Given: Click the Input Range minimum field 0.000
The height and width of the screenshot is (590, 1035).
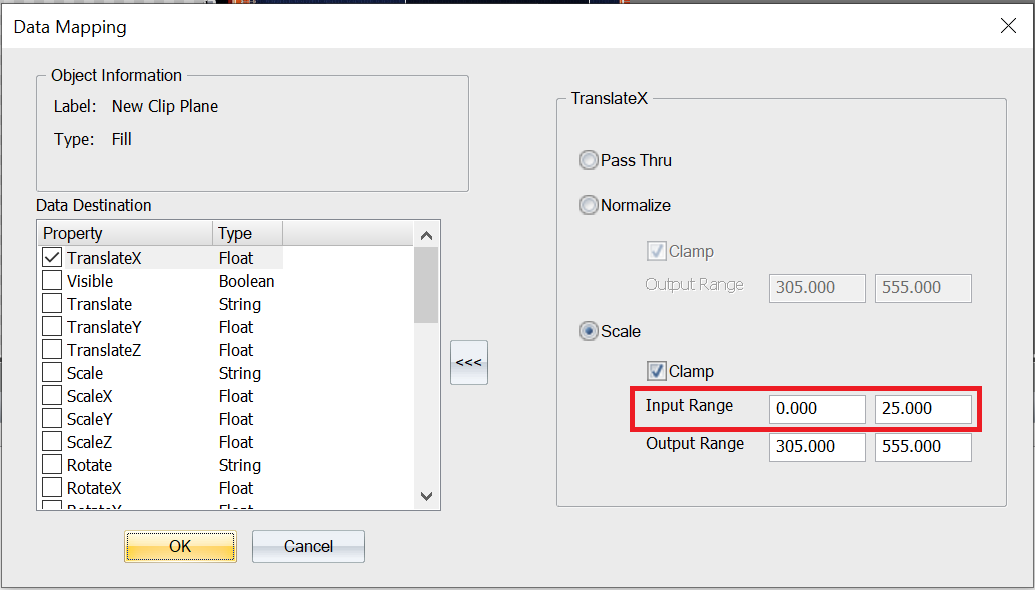Looking at the screenshot, I should click(x=817, y=409).
